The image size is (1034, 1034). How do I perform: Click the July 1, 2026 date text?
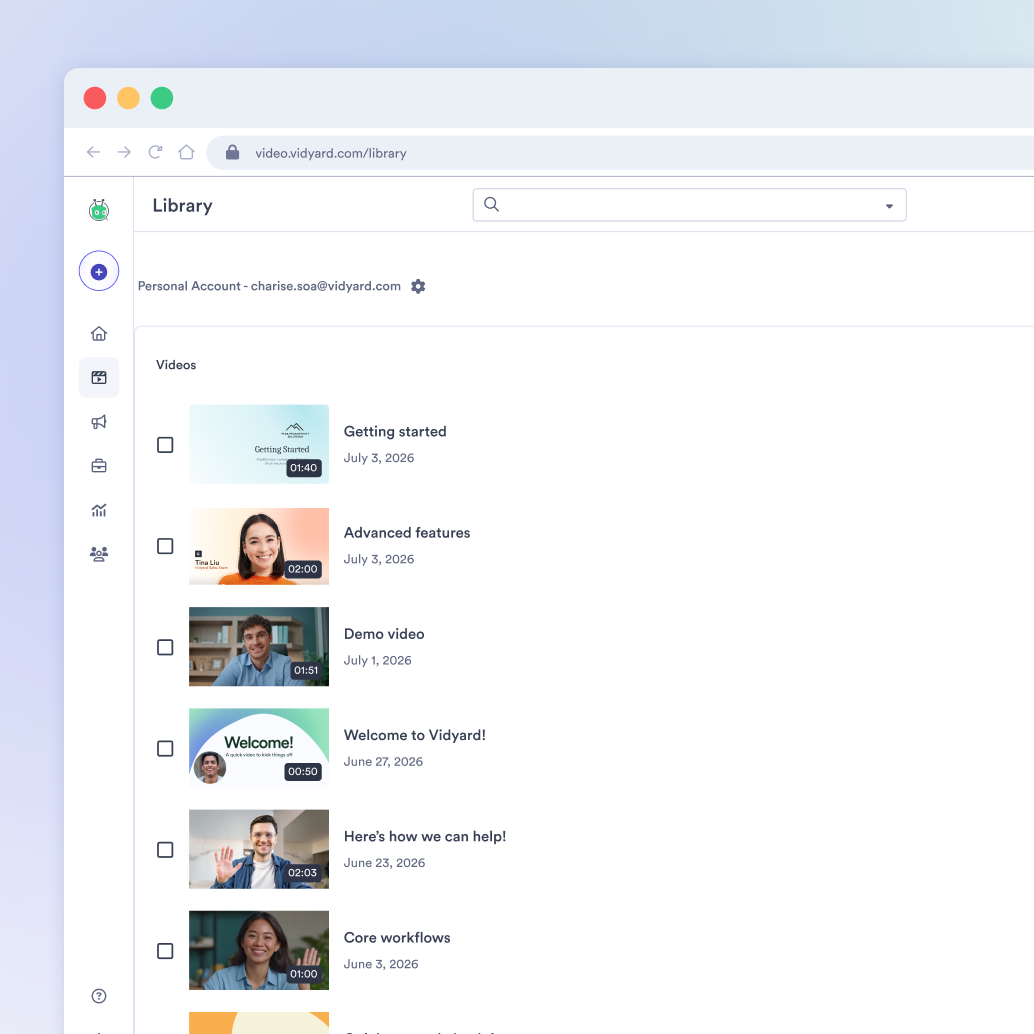377,660
